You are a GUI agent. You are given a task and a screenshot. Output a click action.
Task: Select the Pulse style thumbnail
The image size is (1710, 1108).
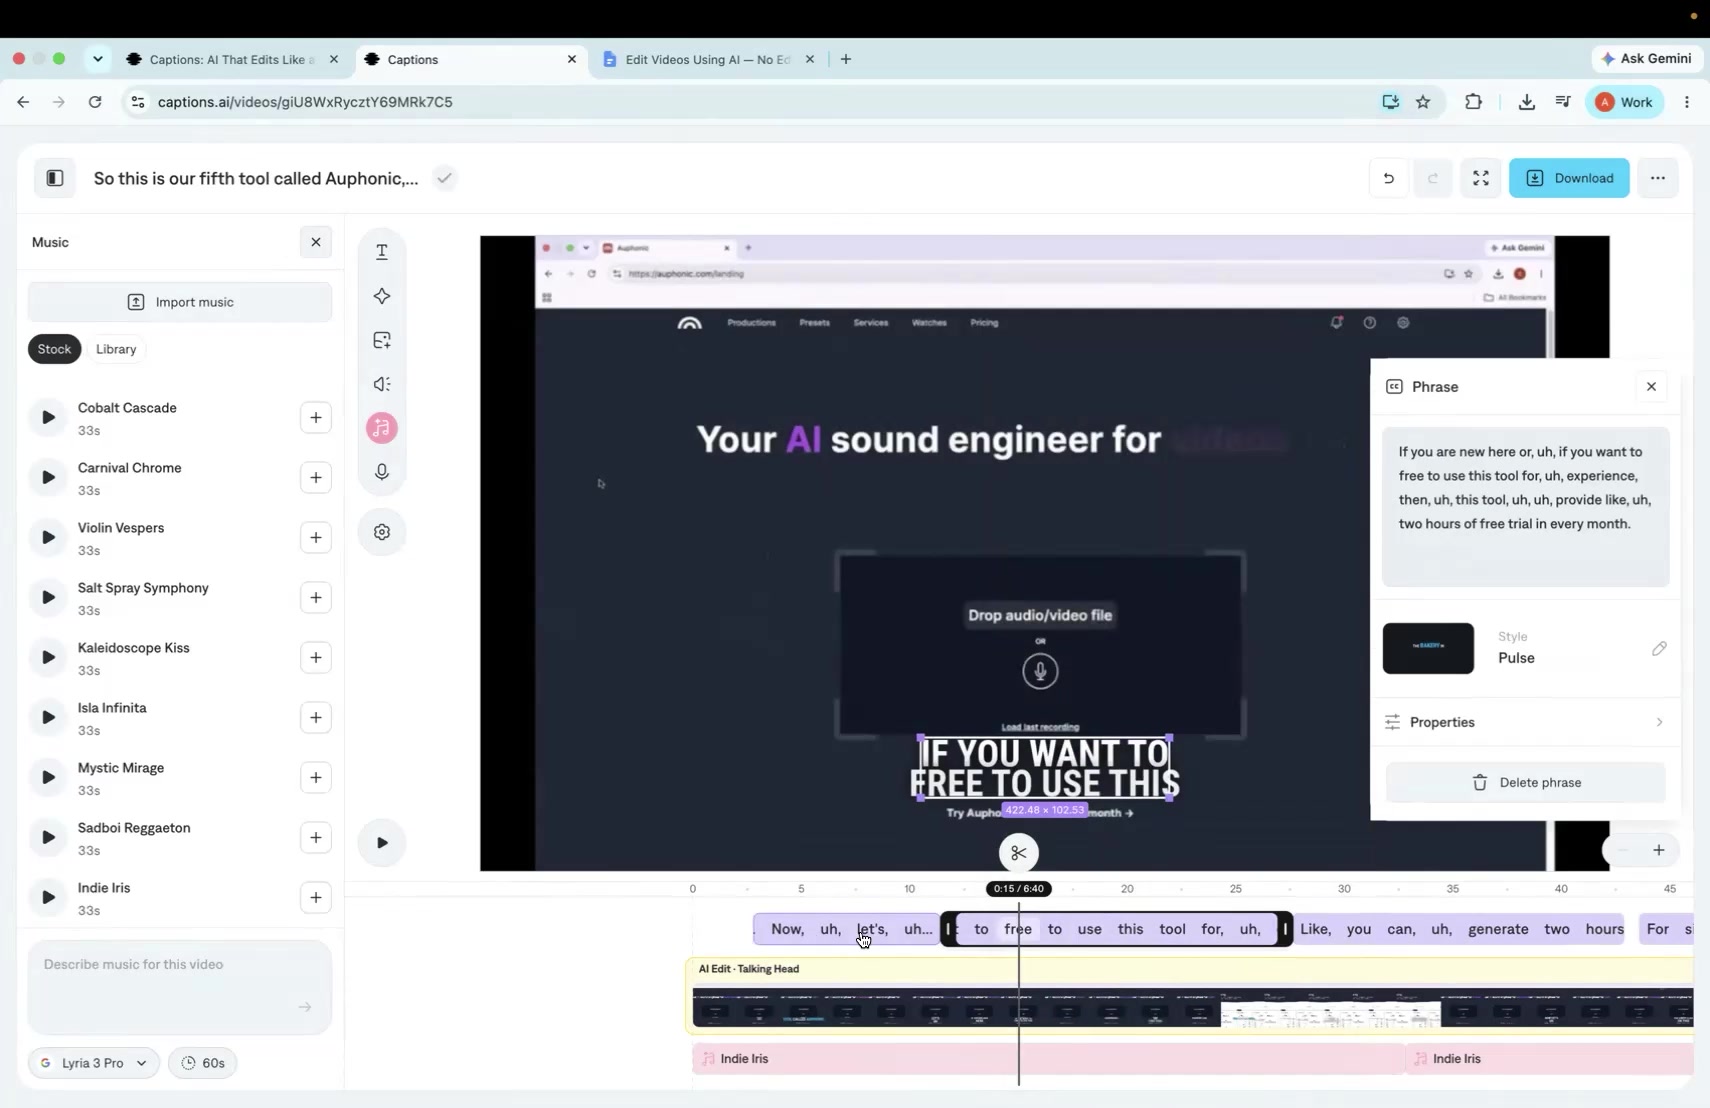[x=1428, y=648]
